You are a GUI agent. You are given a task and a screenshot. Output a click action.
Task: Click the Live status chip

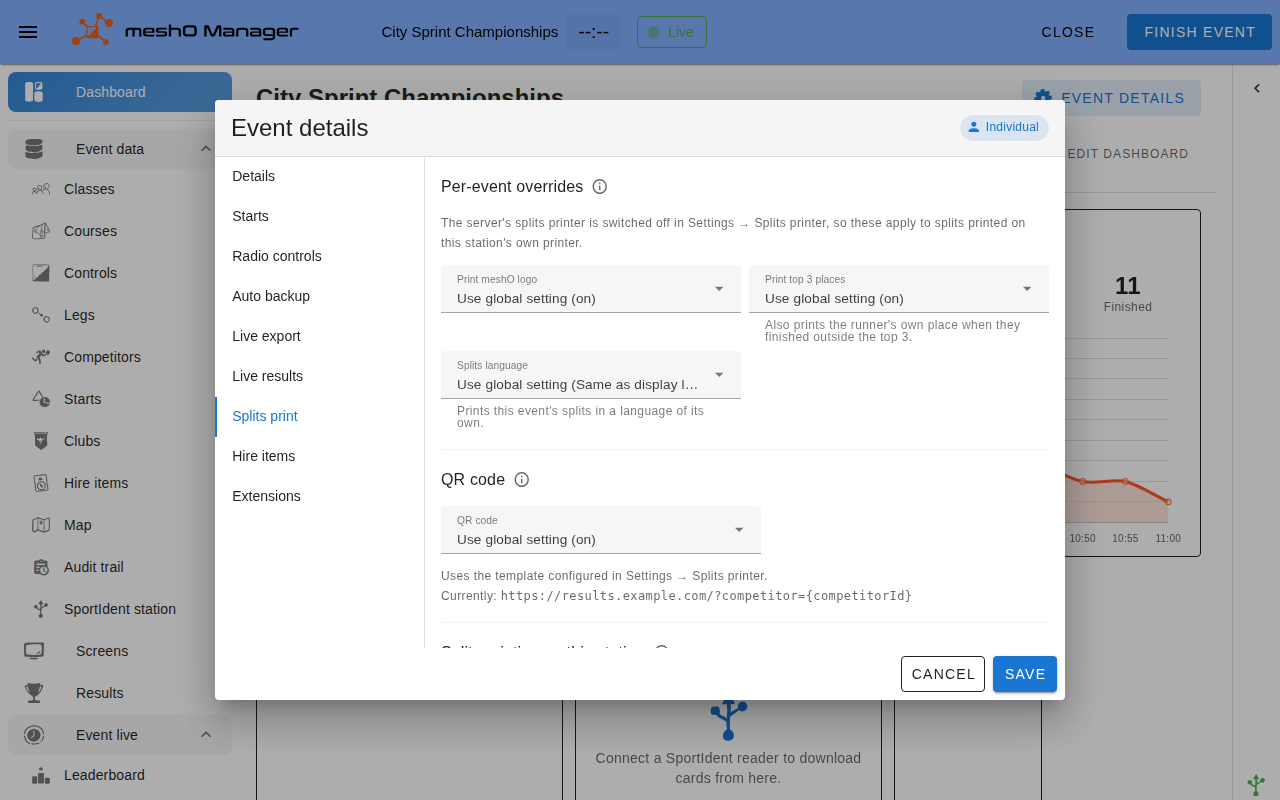coord(672,32)
